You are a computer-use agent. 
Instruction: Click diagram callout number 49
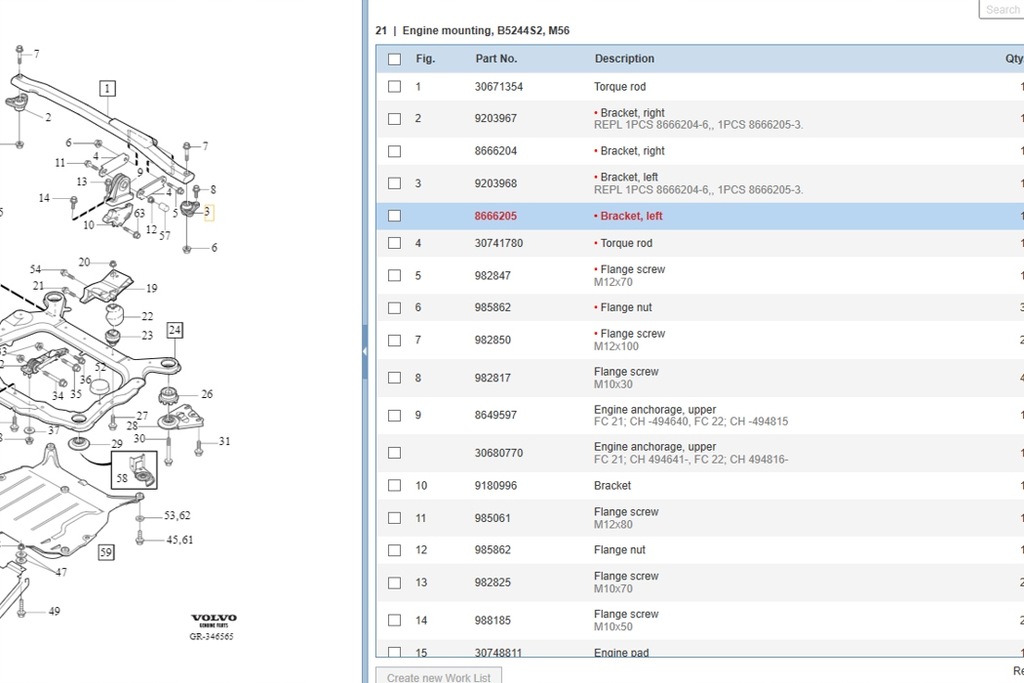tap(54, 611)
